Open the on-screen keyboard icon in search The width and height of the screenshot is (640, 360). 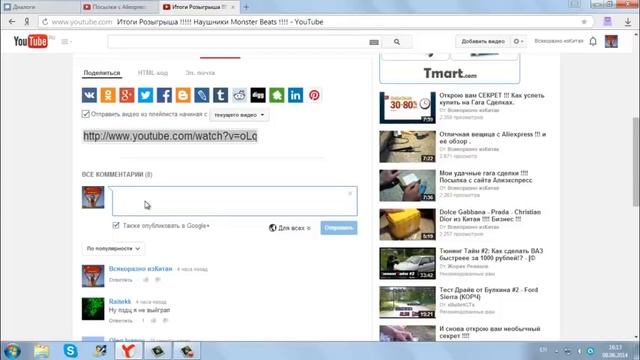click(x=374, y=42)
